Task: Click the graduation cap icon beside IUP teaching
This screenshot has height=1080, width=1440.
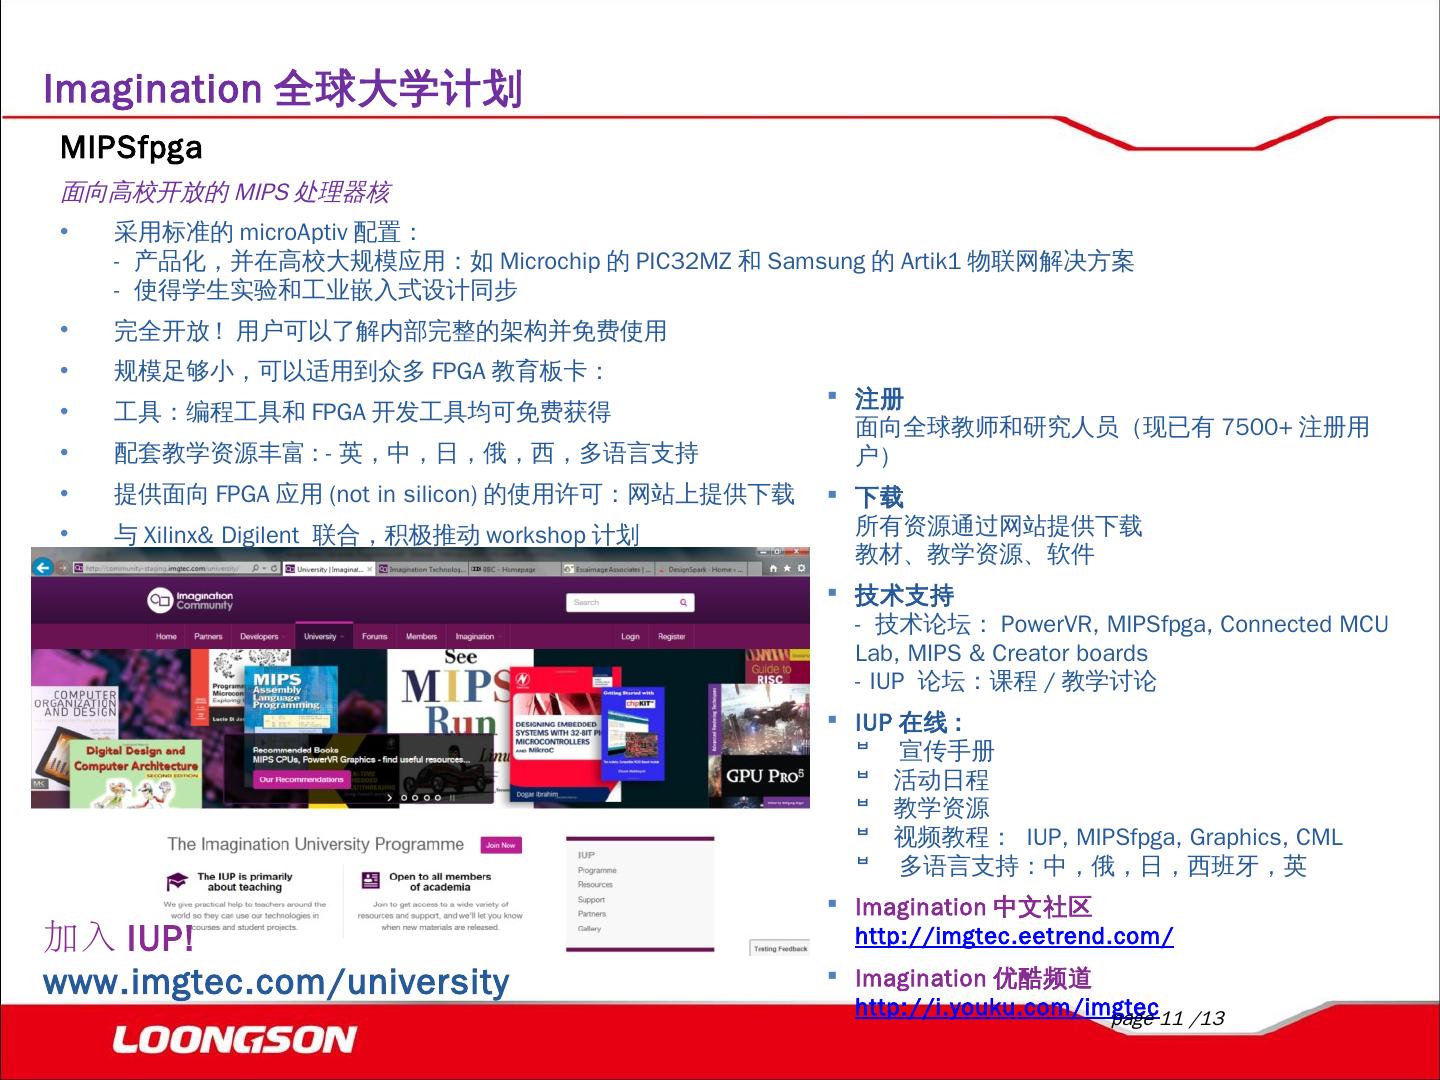Action: click(x=177, y=881)
